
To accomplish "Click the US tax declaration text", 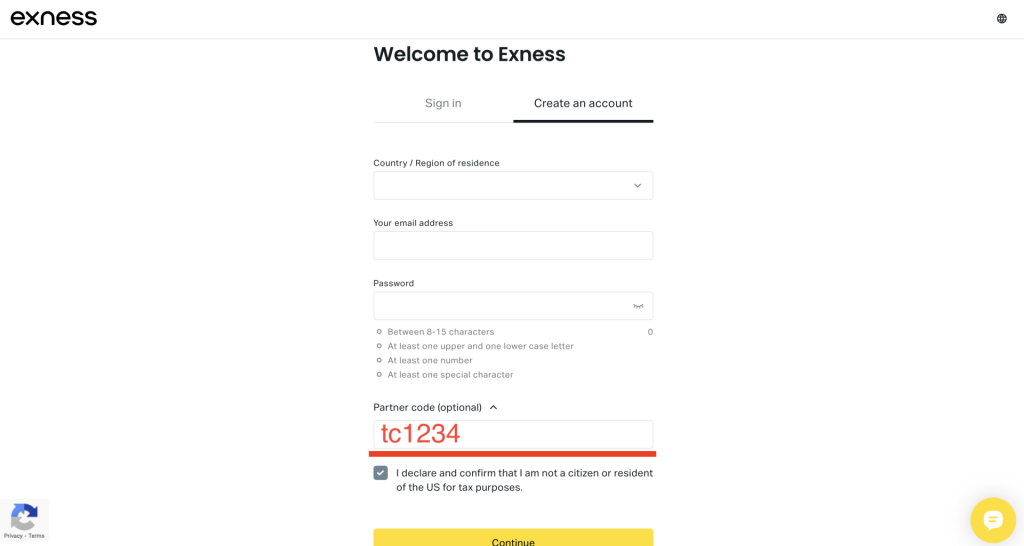I will click(524, 480).
